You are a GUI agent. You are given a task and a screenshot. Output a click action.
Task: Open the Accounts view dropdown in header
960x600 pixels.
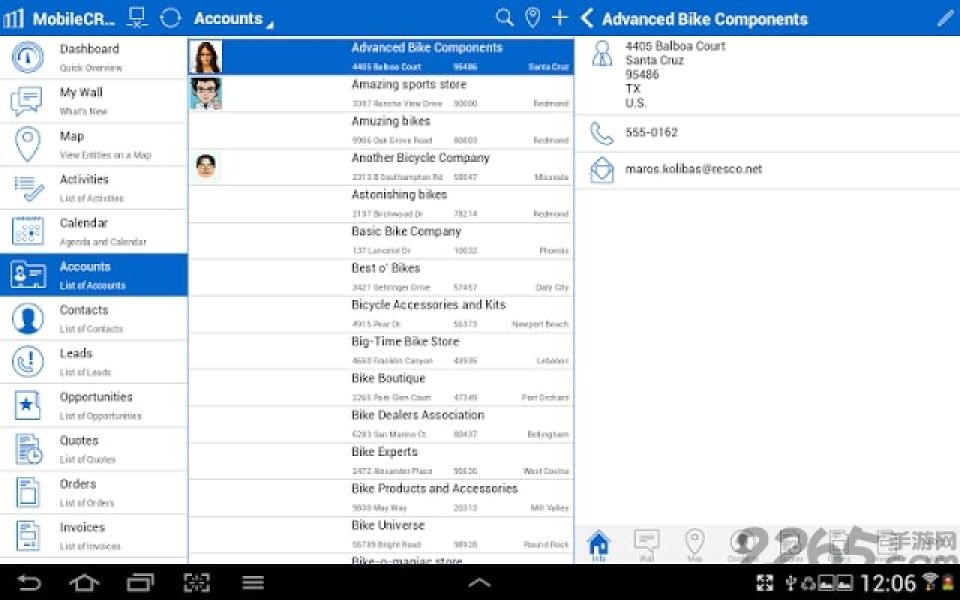(233, 18)
